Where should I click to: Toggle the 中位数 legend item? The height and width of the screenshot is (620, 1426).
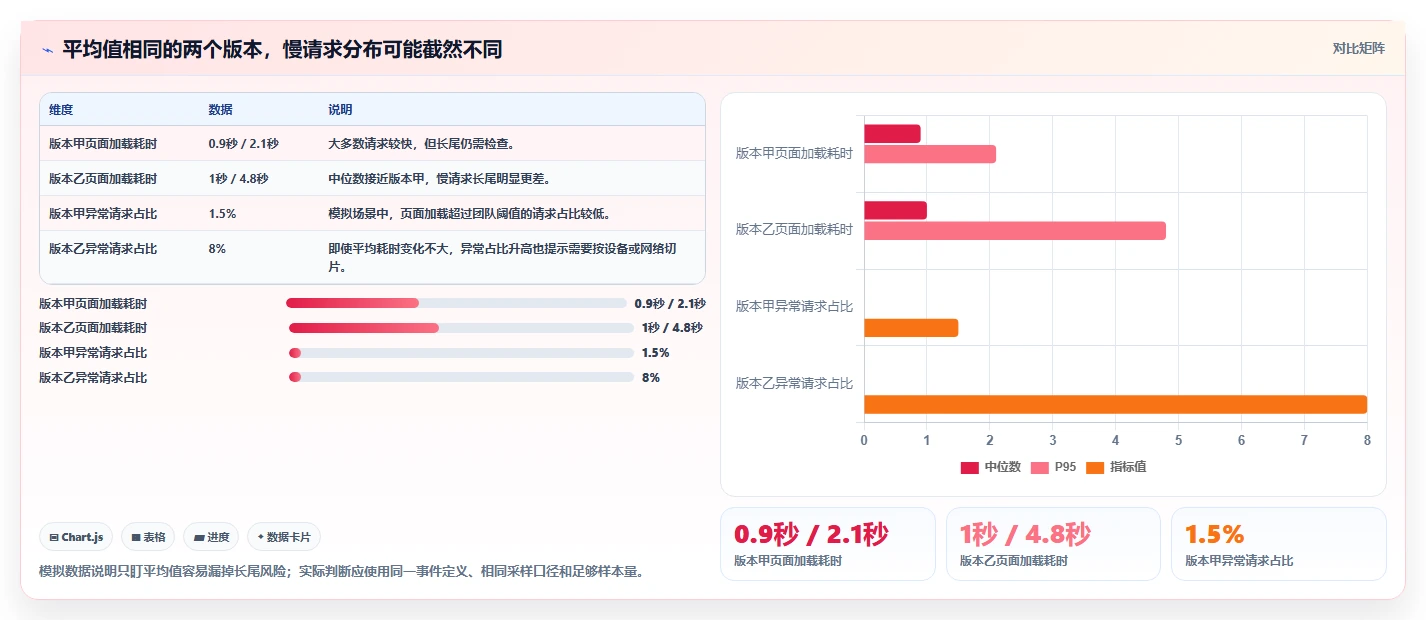point(991,467)
